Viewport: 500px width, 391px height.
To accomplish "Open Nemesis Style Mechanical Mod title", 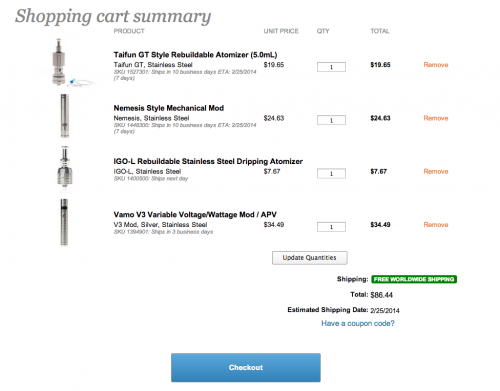I will pyautogui.click(x=169, y=108).
